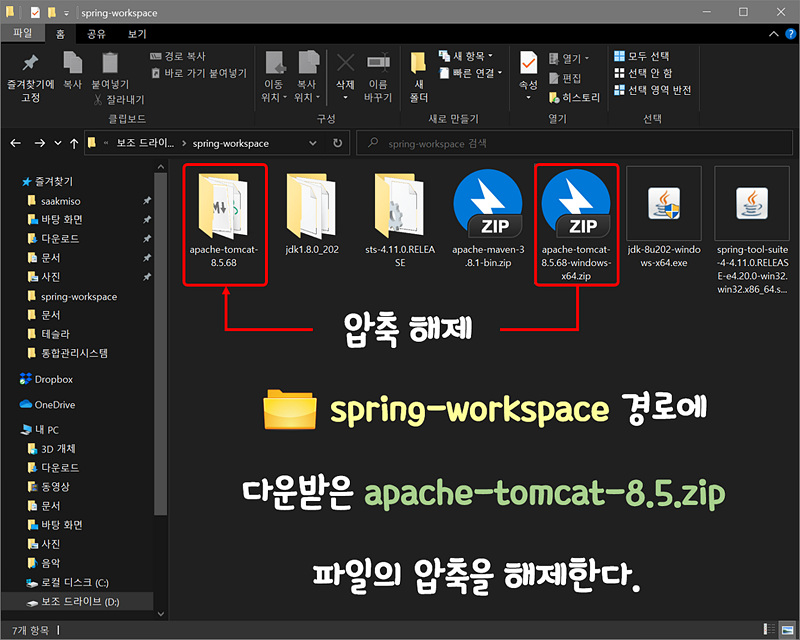This screenshot has width=800, height=640.
Task: Select apache-maven-3.8.1-bin.zip file
Action: coord(488,220)
